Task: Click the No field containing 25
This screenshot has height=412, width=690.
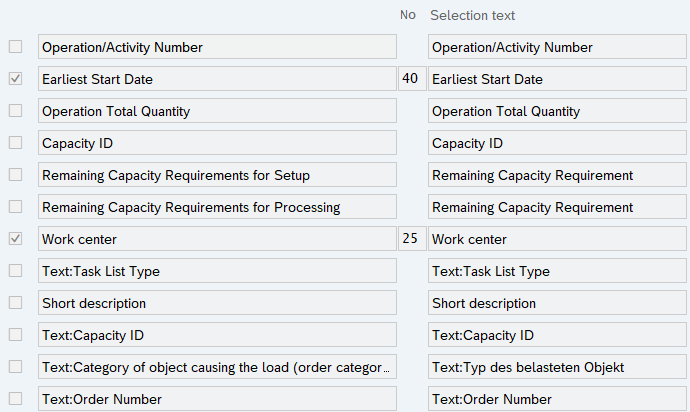Action: [x=409, y=239]
